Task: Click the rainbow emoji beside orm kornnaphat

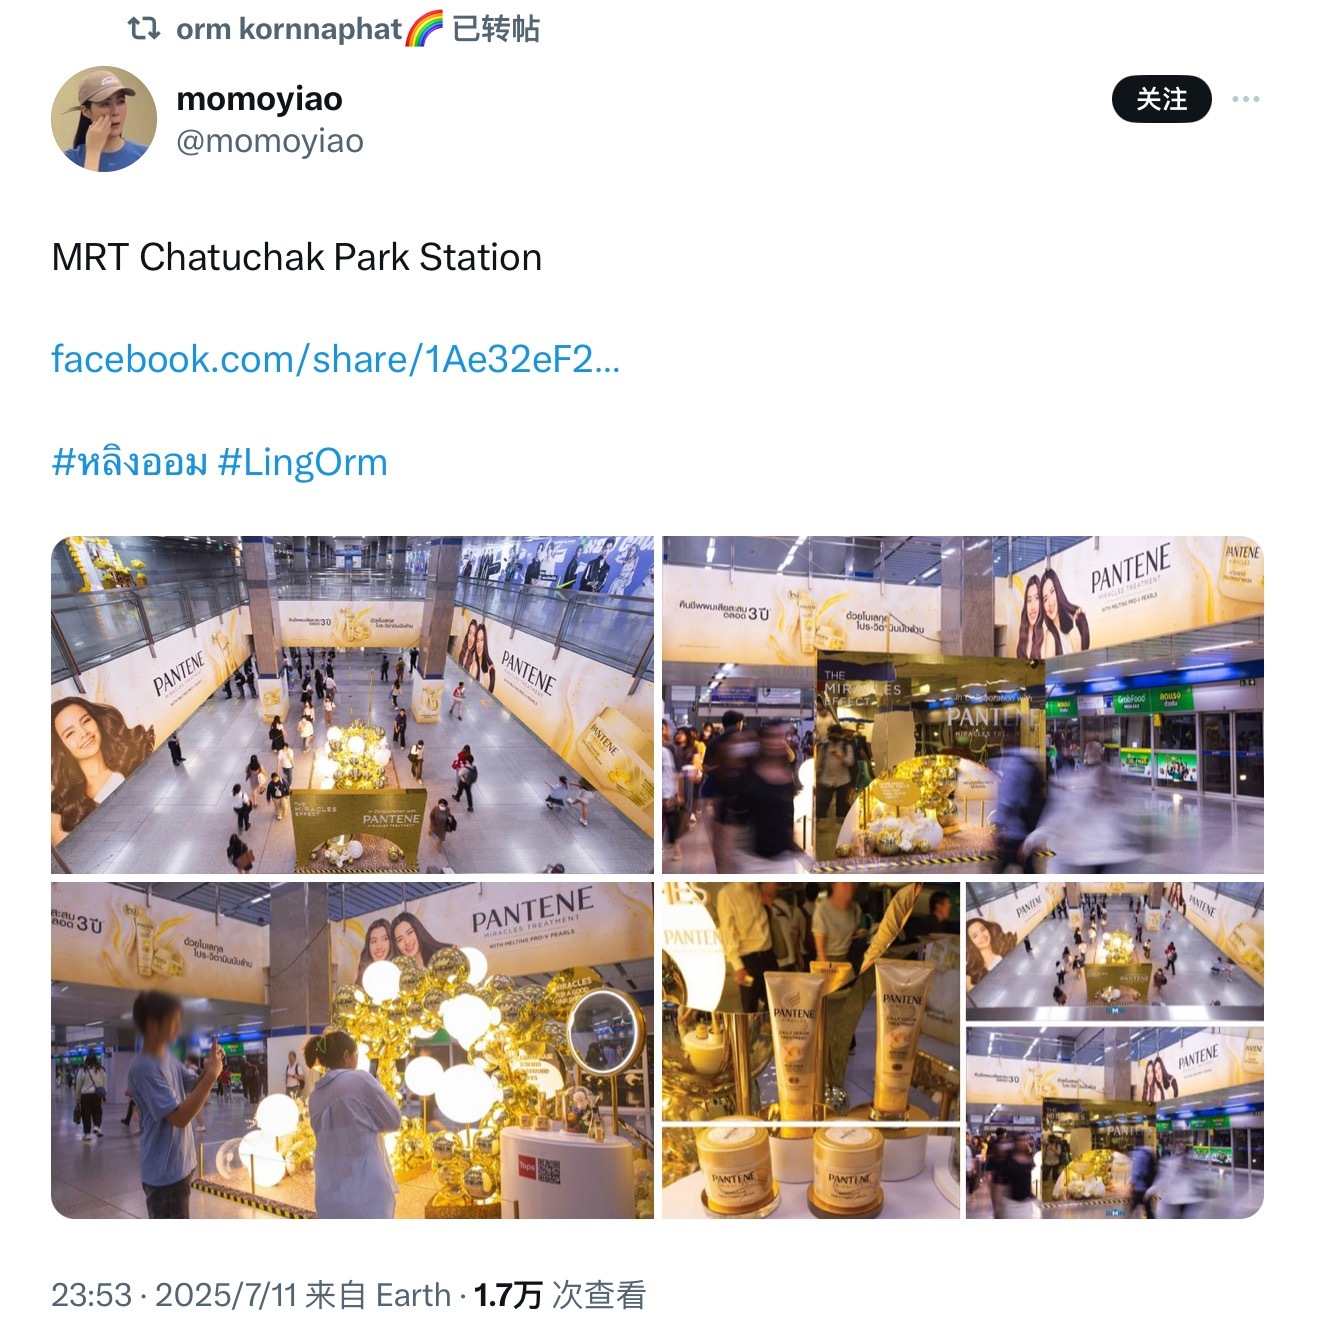Action: pos(424,29)
